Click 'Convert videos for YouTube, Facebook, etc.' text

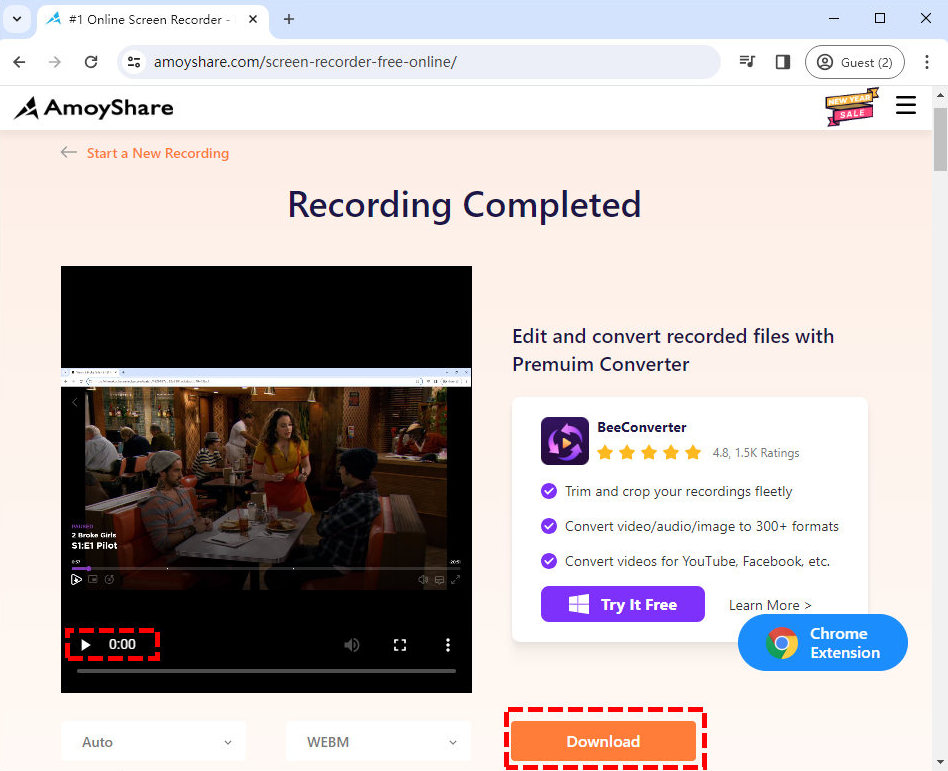click(697, 561)
